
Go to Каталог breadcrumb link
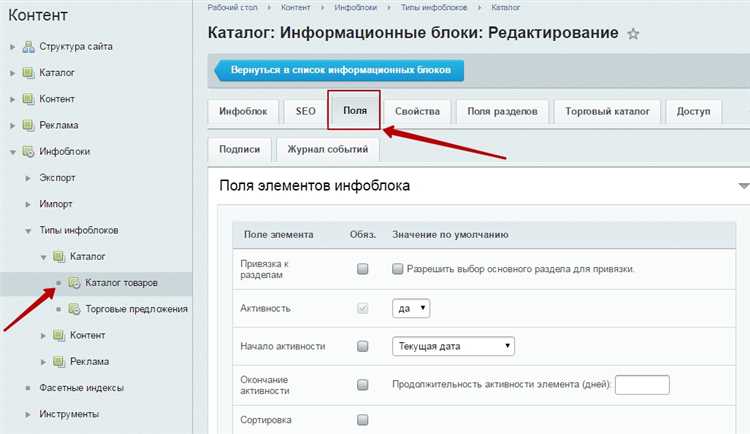506,8
